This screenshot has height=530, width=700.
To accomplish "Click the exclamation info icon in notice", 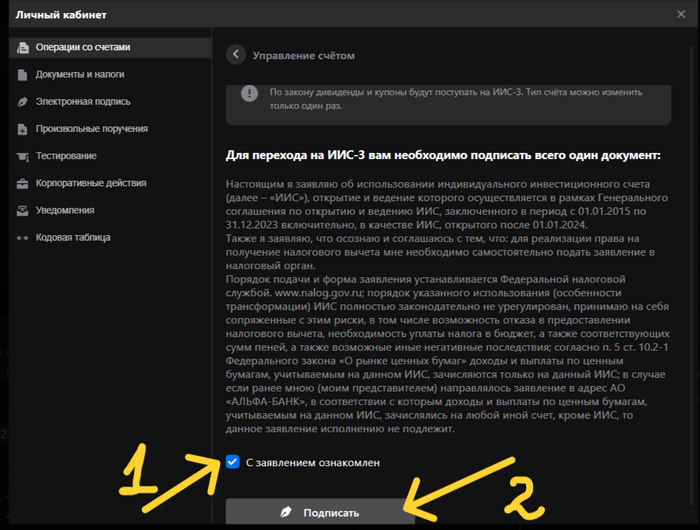I will click(249, 93).
